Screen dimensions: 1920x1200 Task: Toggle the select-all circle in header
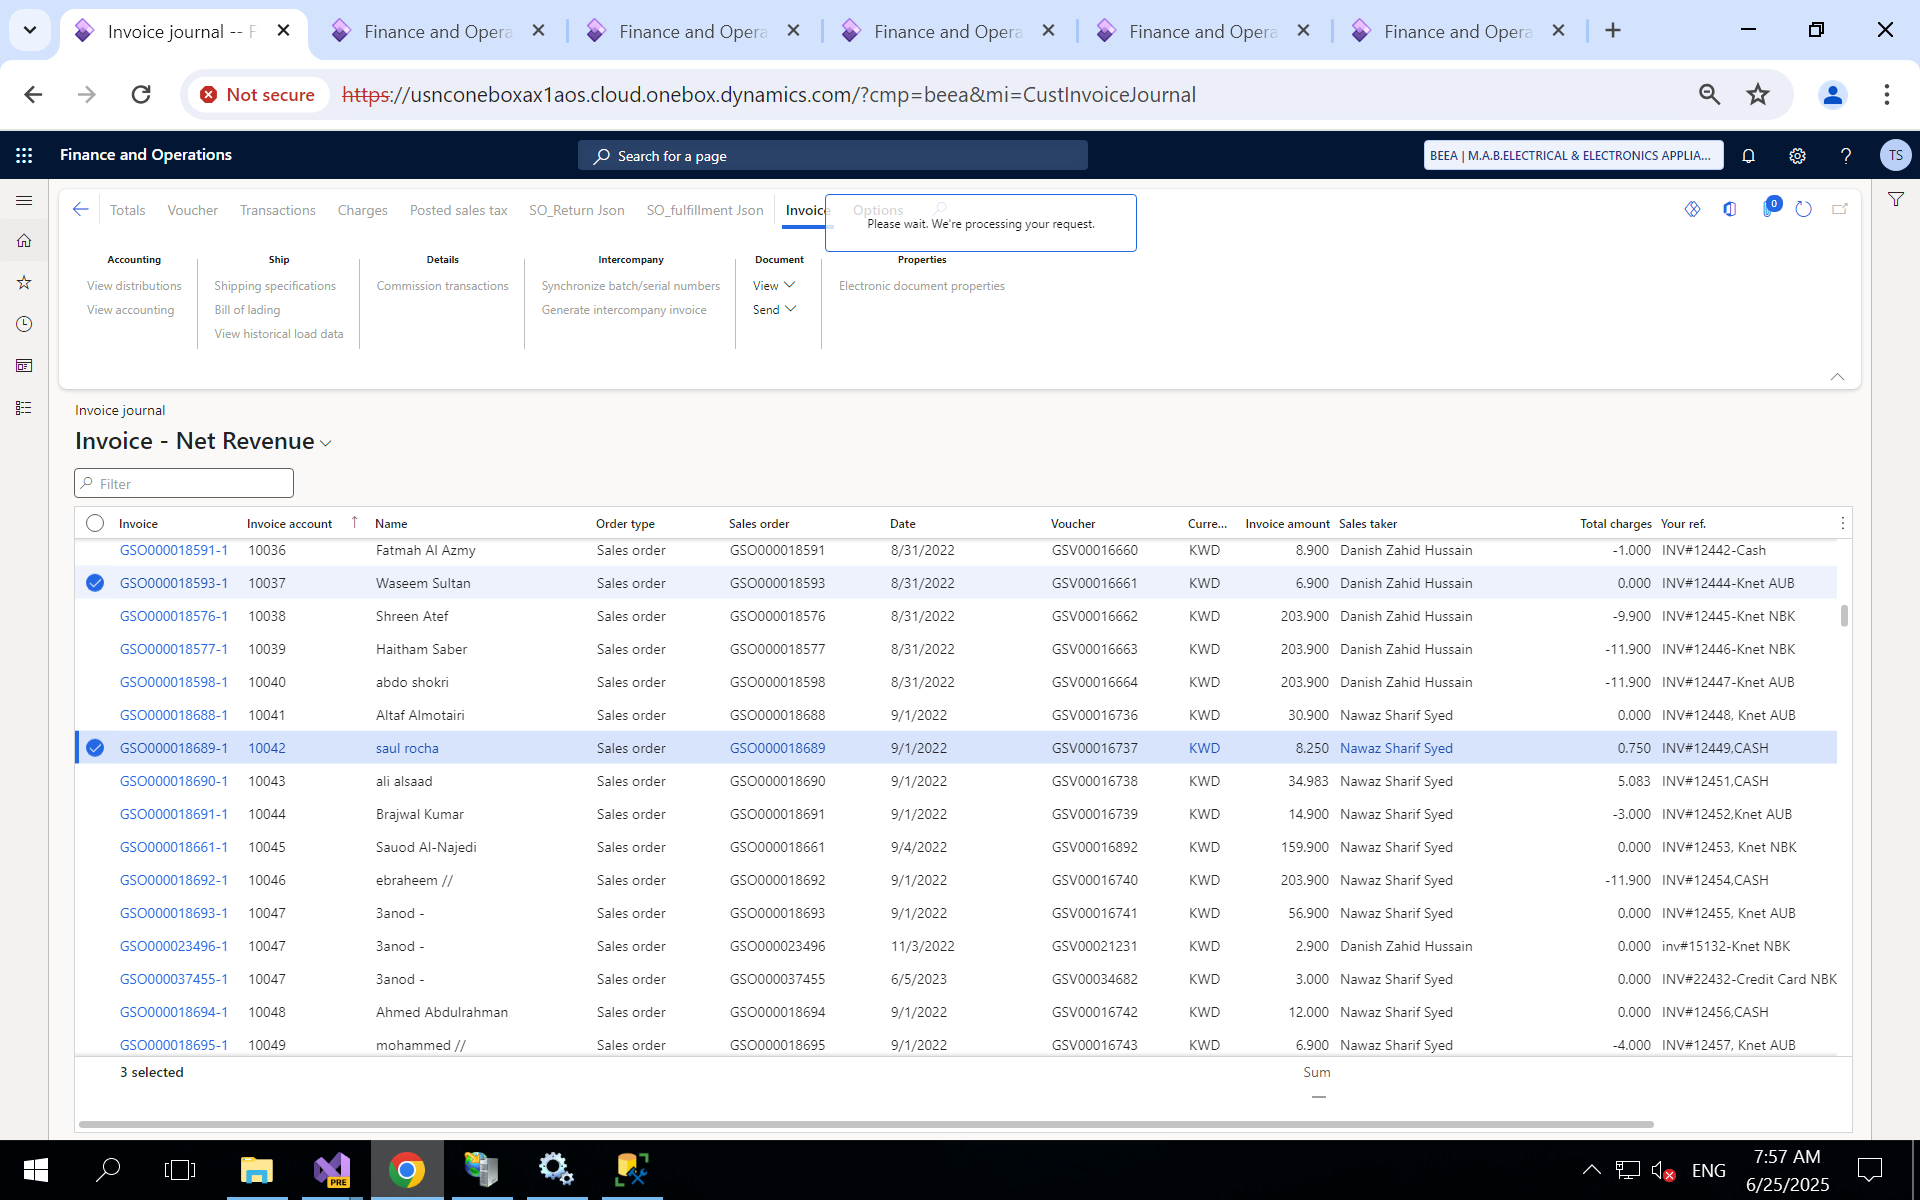(x=95, y=523)
